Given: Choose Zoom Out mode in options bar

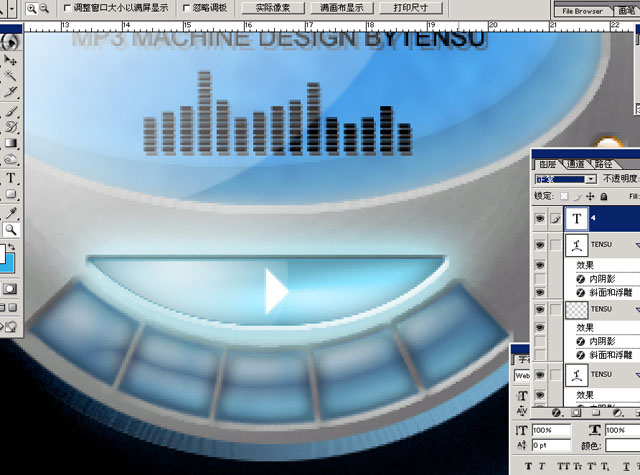Looking at the screenshot, I should click(44, 8).
